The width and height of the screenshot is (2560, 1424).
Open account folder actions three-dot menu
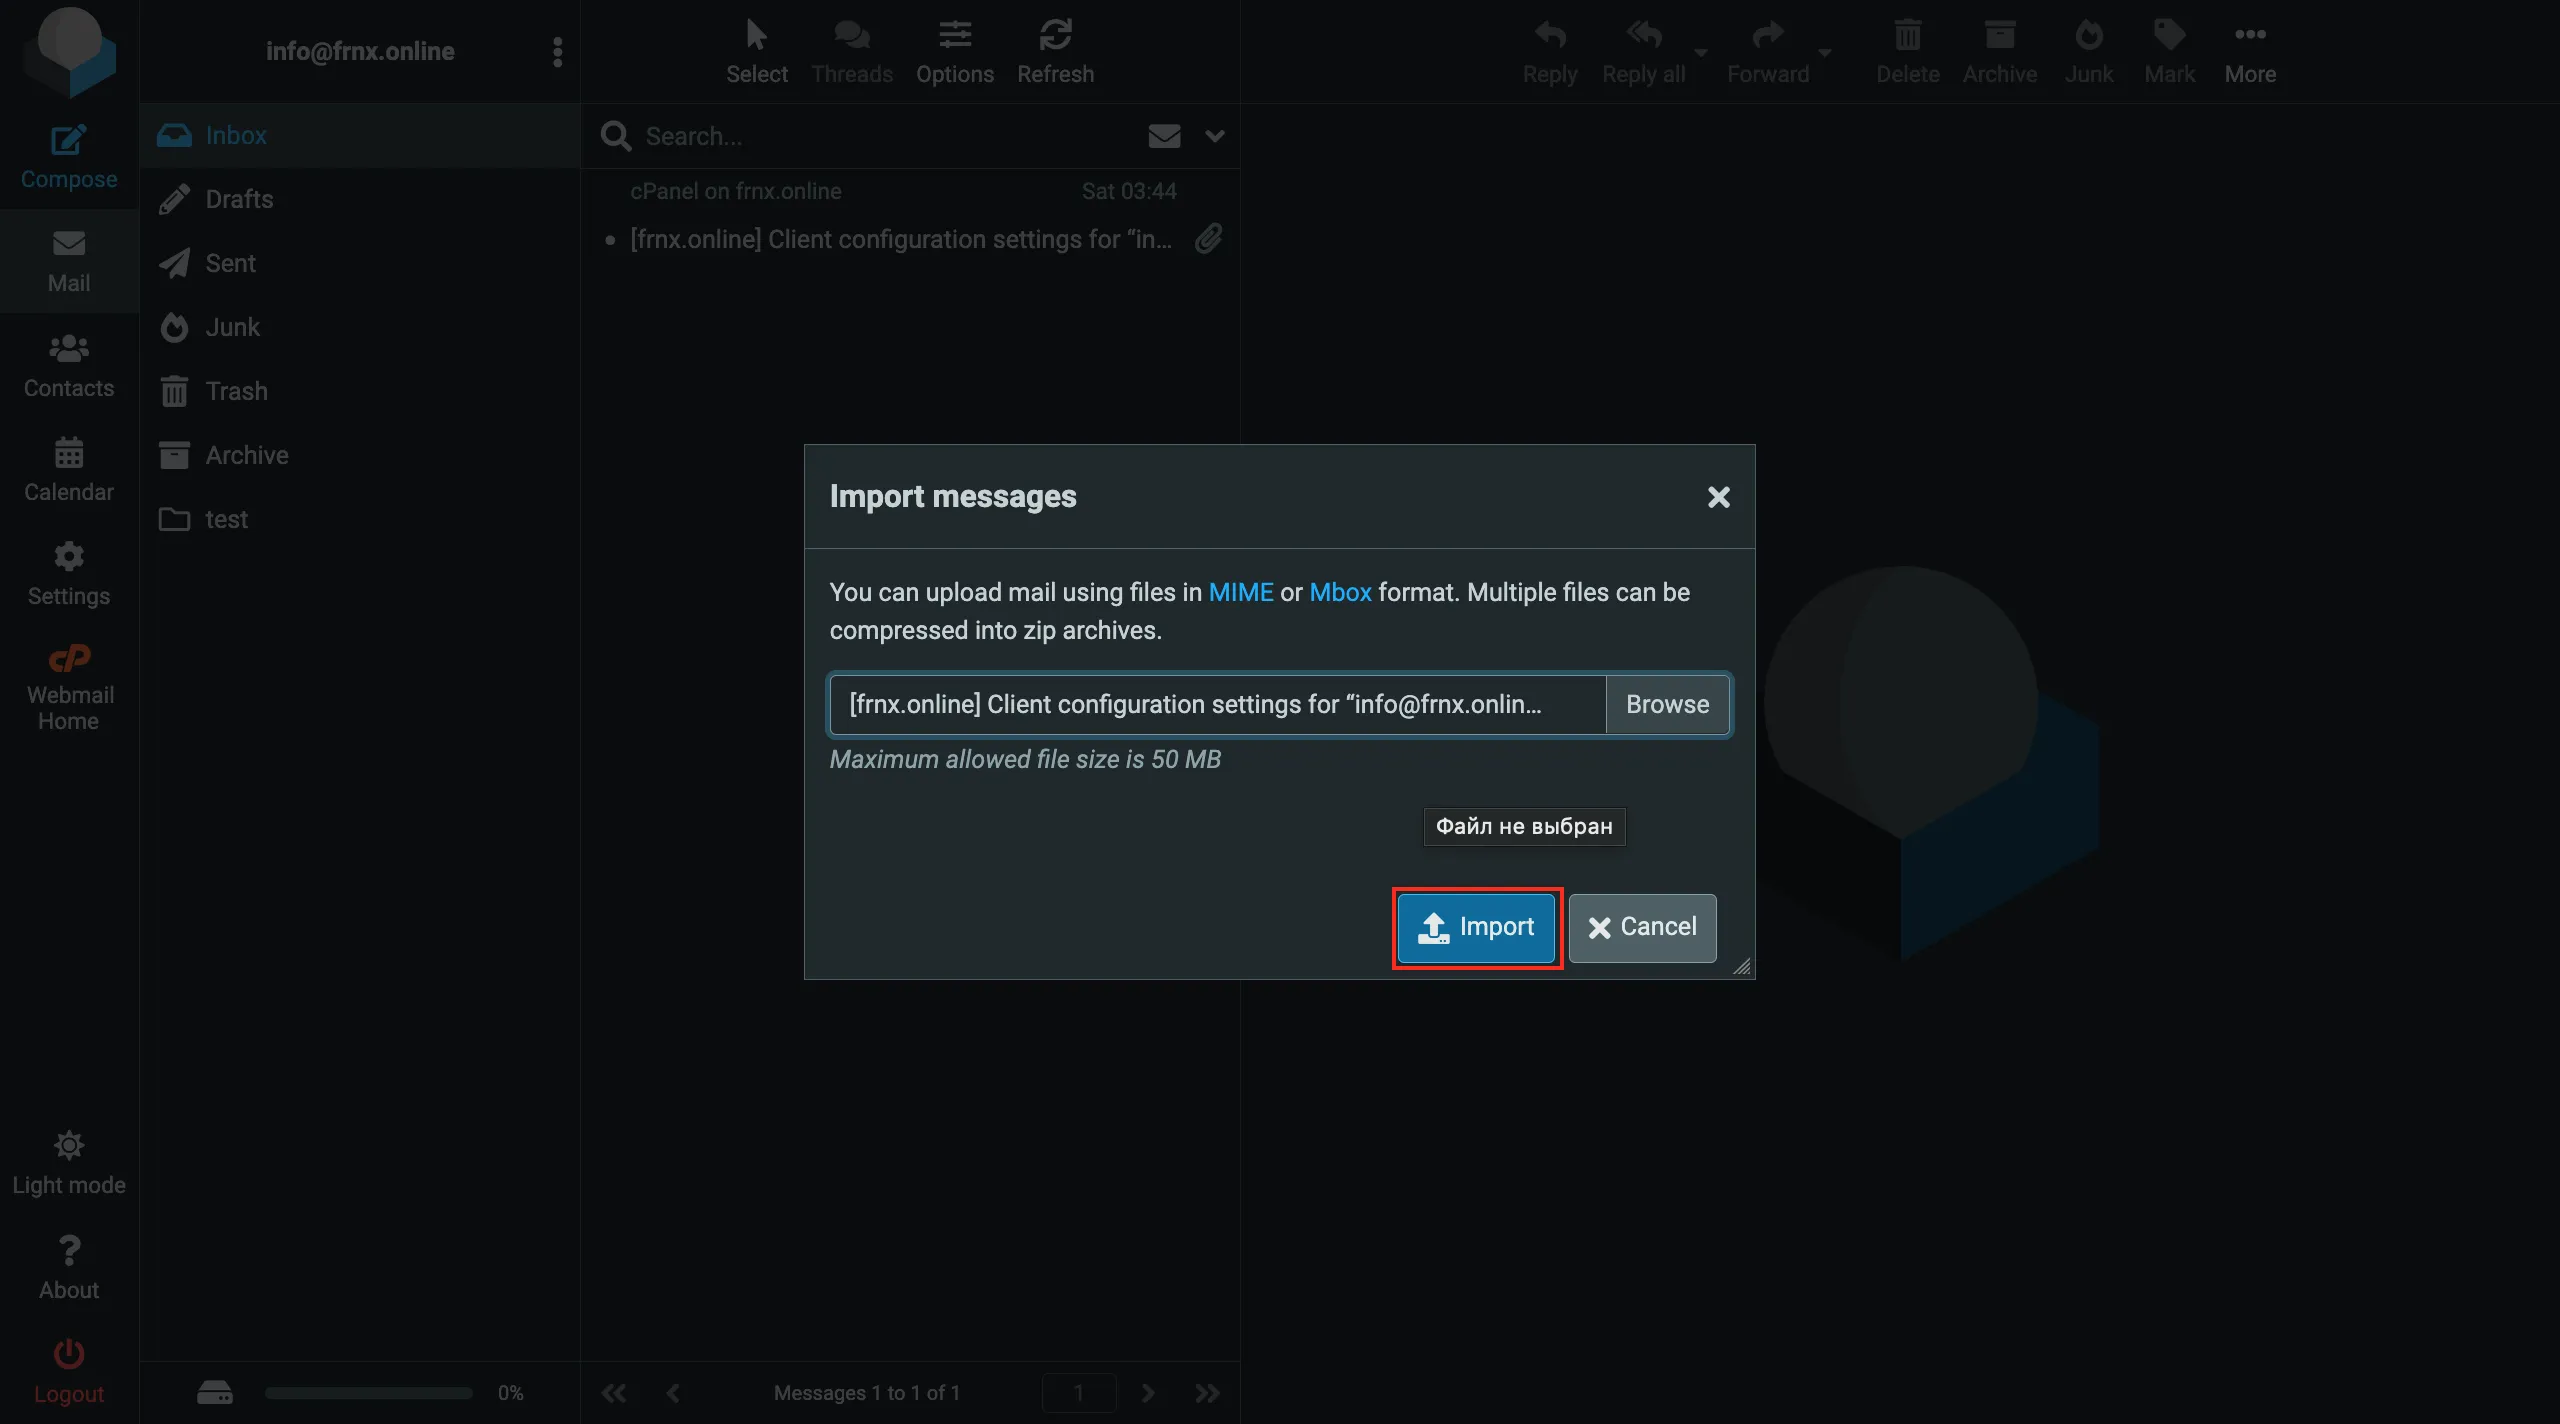[x=557, y=52]
